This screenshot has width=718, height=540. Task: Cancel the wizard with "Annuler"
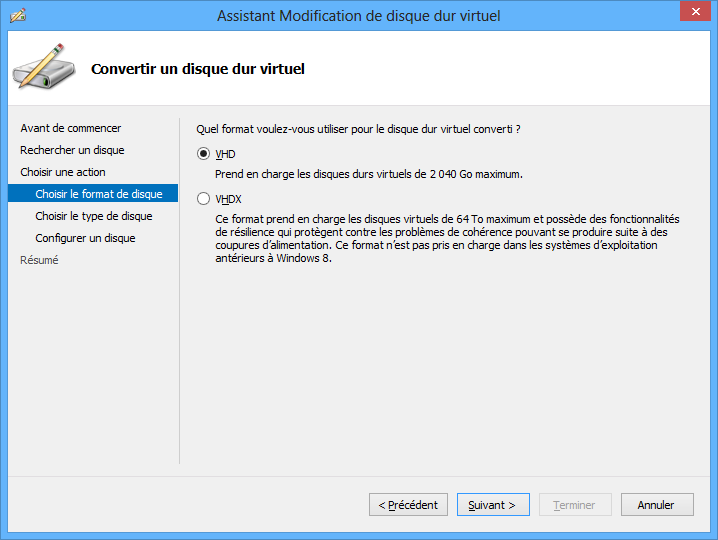[657, 505]
